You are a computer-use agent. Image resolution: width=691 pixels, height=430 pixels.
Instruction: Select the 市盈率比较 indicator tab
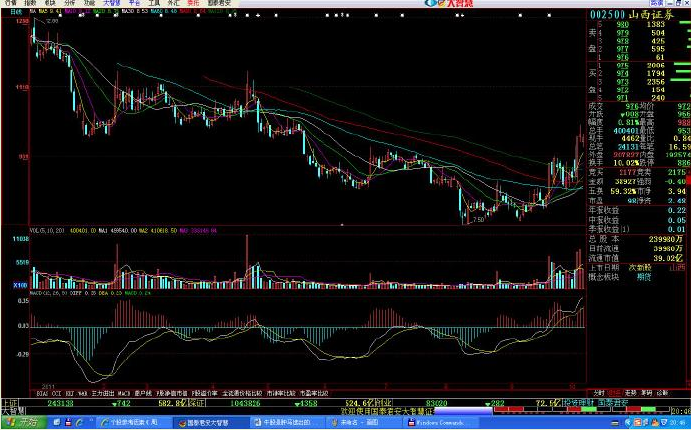pyautogui.click(x=314, y=393)
